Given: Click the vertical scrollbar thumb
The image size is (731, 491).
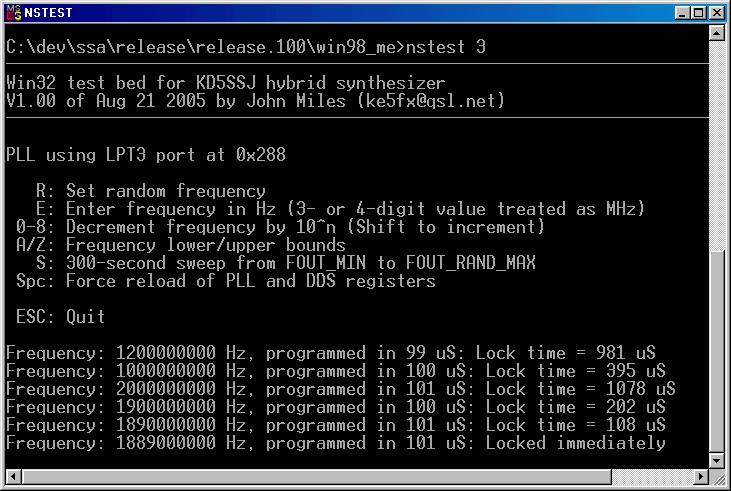Looking at the screenshot, I should coord(717,351).
